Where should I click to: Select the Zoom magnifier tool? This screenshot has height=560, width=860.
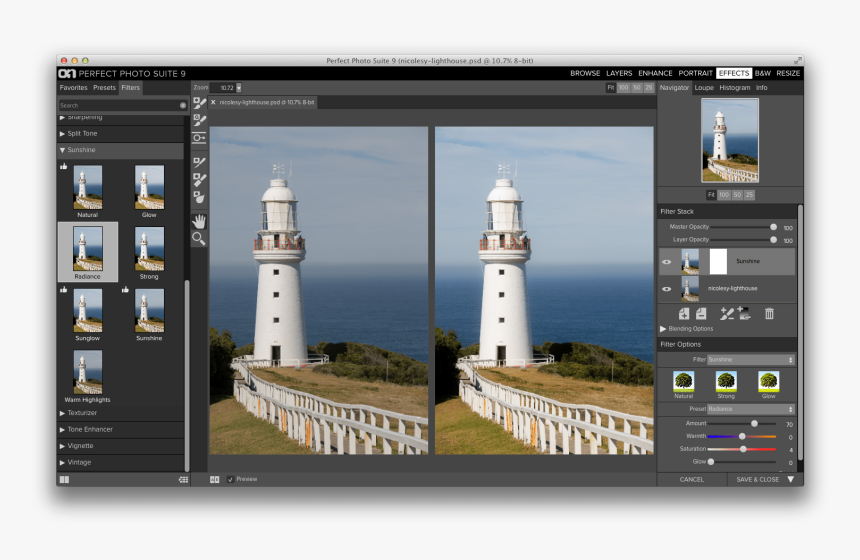(199, 239)
